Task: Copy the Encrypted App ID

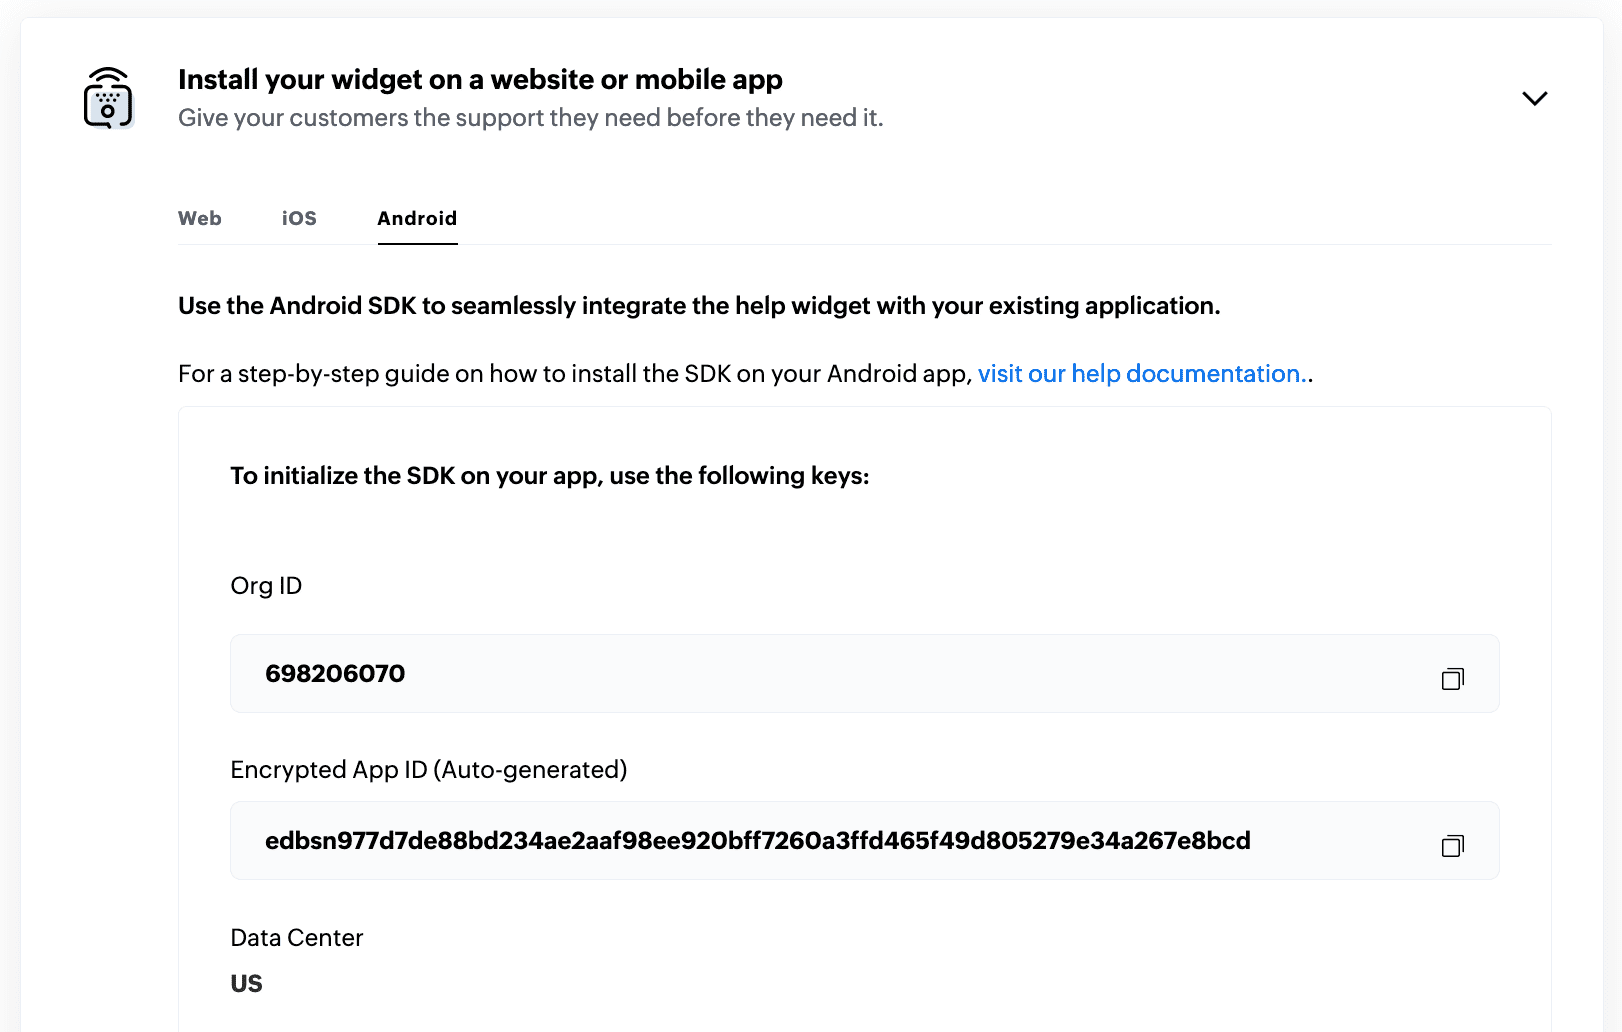Action: 1452,846
